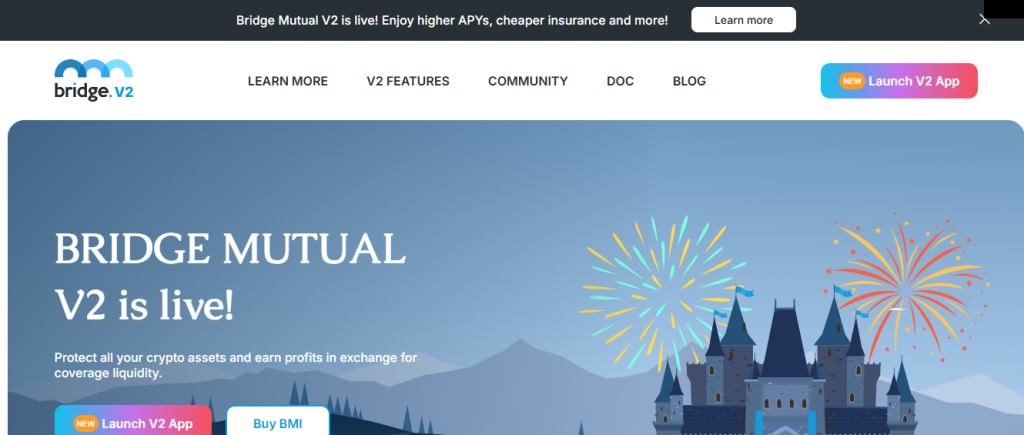The height and width of the screenshot is (435, 1024).
Task: Click the Learn more button in banner
Action: point(743,20)
